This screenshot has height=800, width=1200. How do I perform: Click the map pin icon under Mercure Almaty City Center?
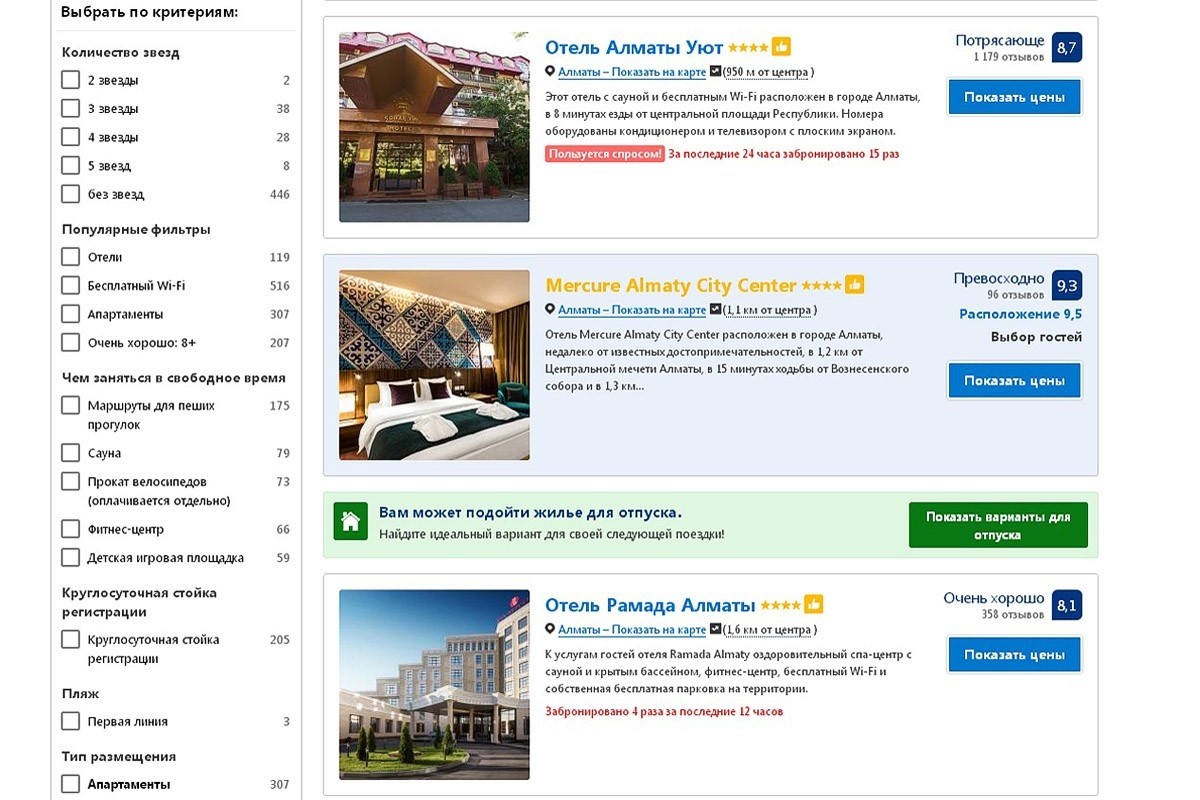550,310
